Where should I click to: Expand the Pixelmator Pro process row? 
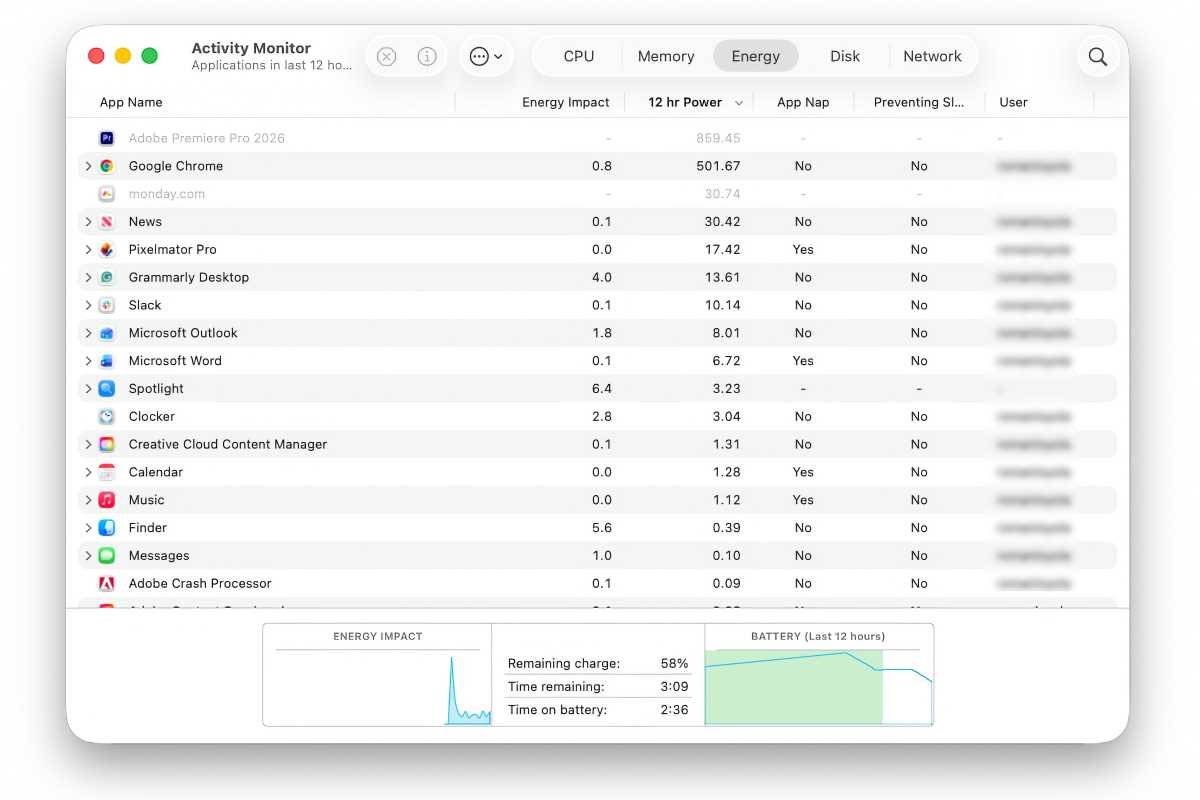[x=88, y=250]
